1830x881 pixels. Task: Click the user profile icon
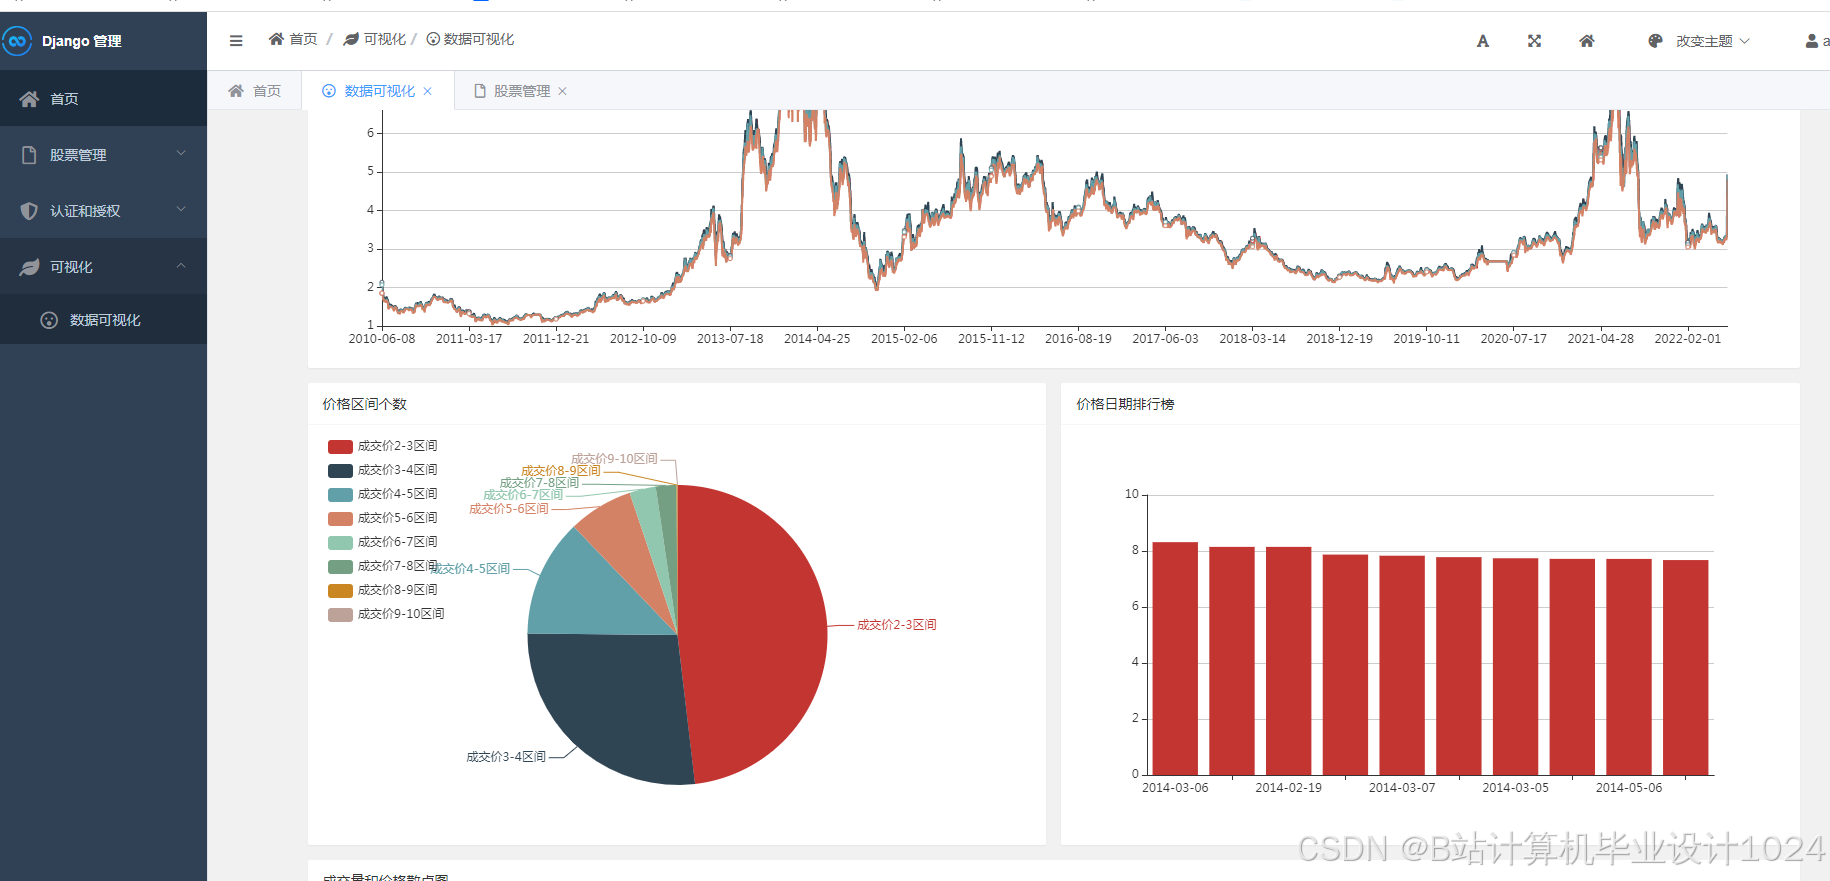(1811, 41)
